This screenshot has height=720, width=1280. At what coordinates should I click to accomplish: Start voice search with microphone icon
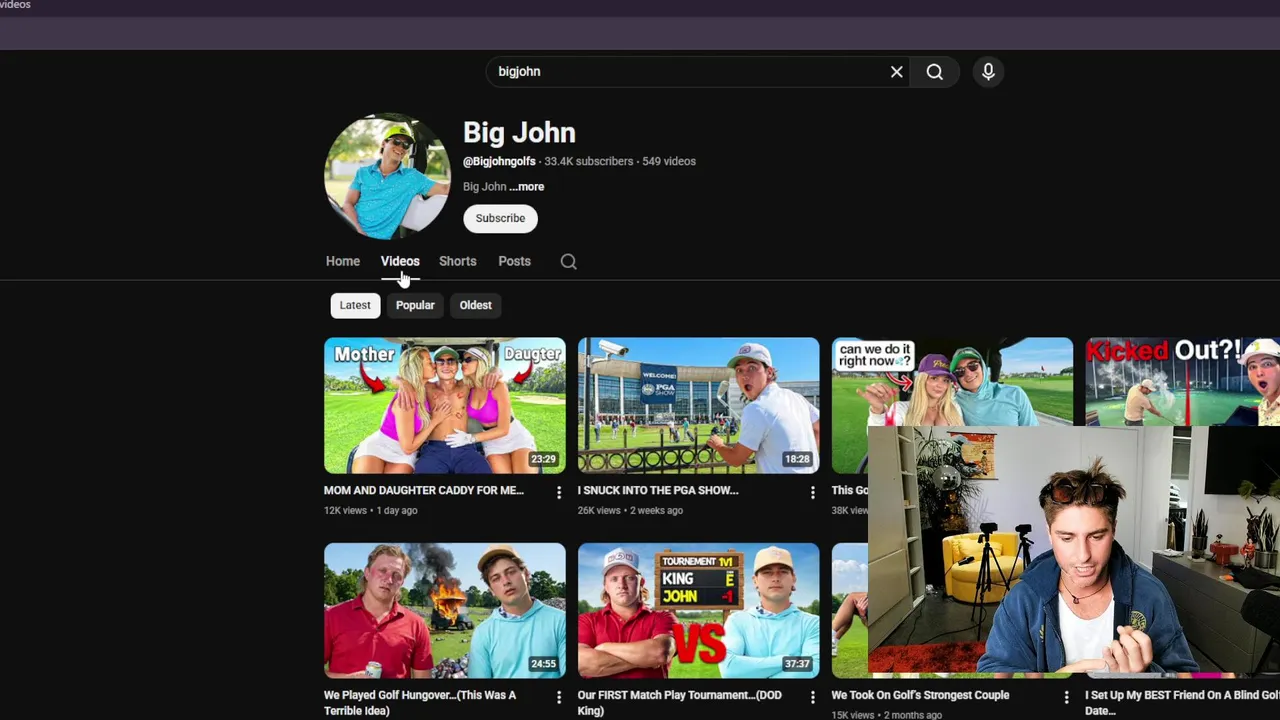point(988,72)
